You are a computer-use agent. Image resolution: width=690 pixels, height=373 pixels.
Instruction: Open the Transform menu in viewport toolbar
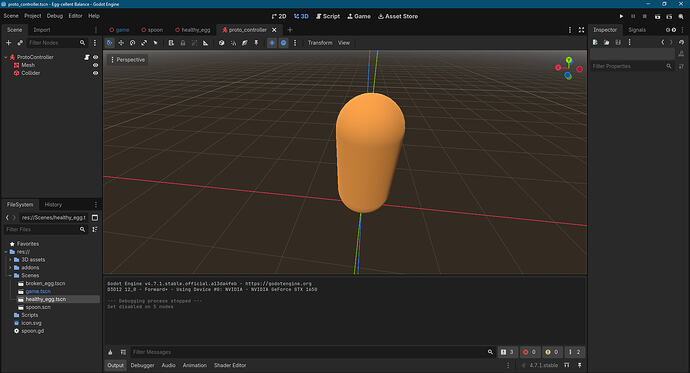pyautogui.click(x=320, y=43)
